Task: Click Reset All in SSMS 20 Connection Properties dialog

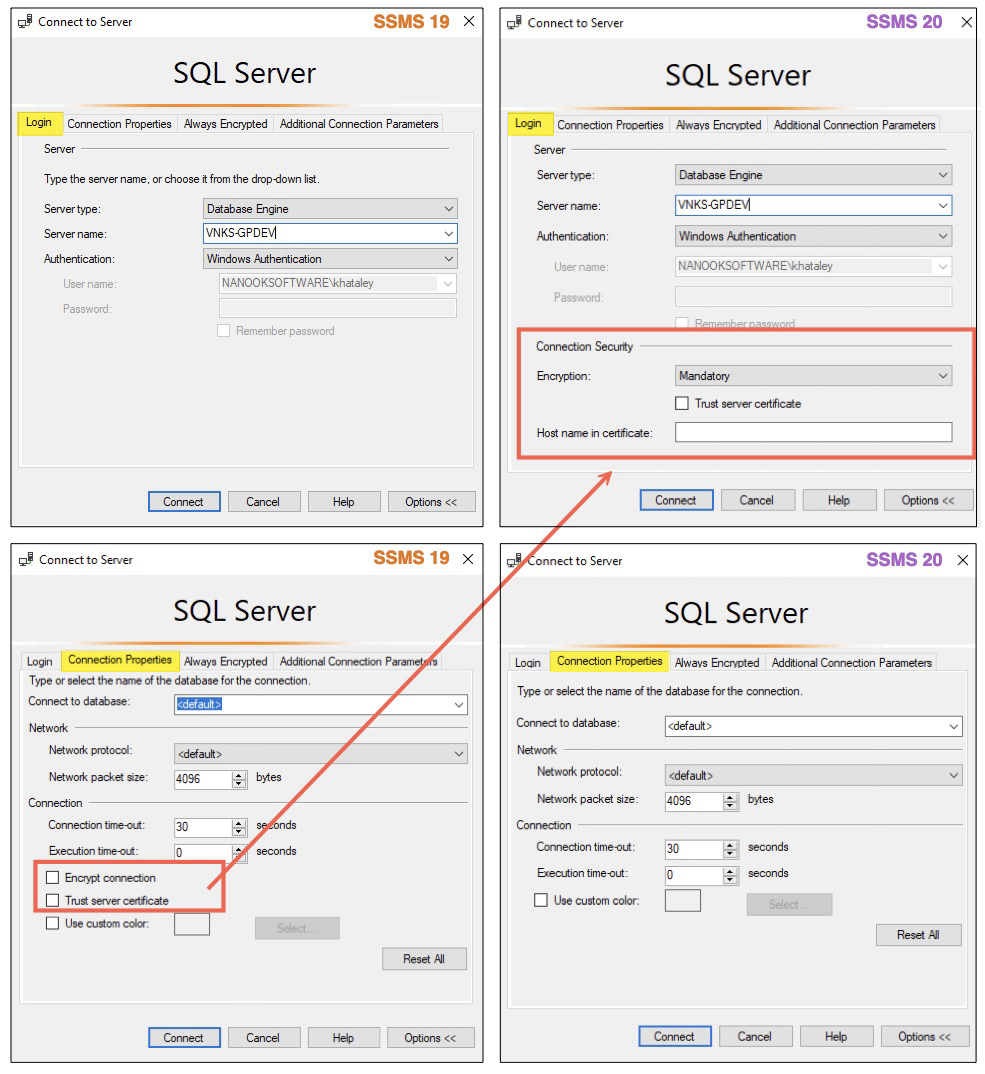Action: 918,935
